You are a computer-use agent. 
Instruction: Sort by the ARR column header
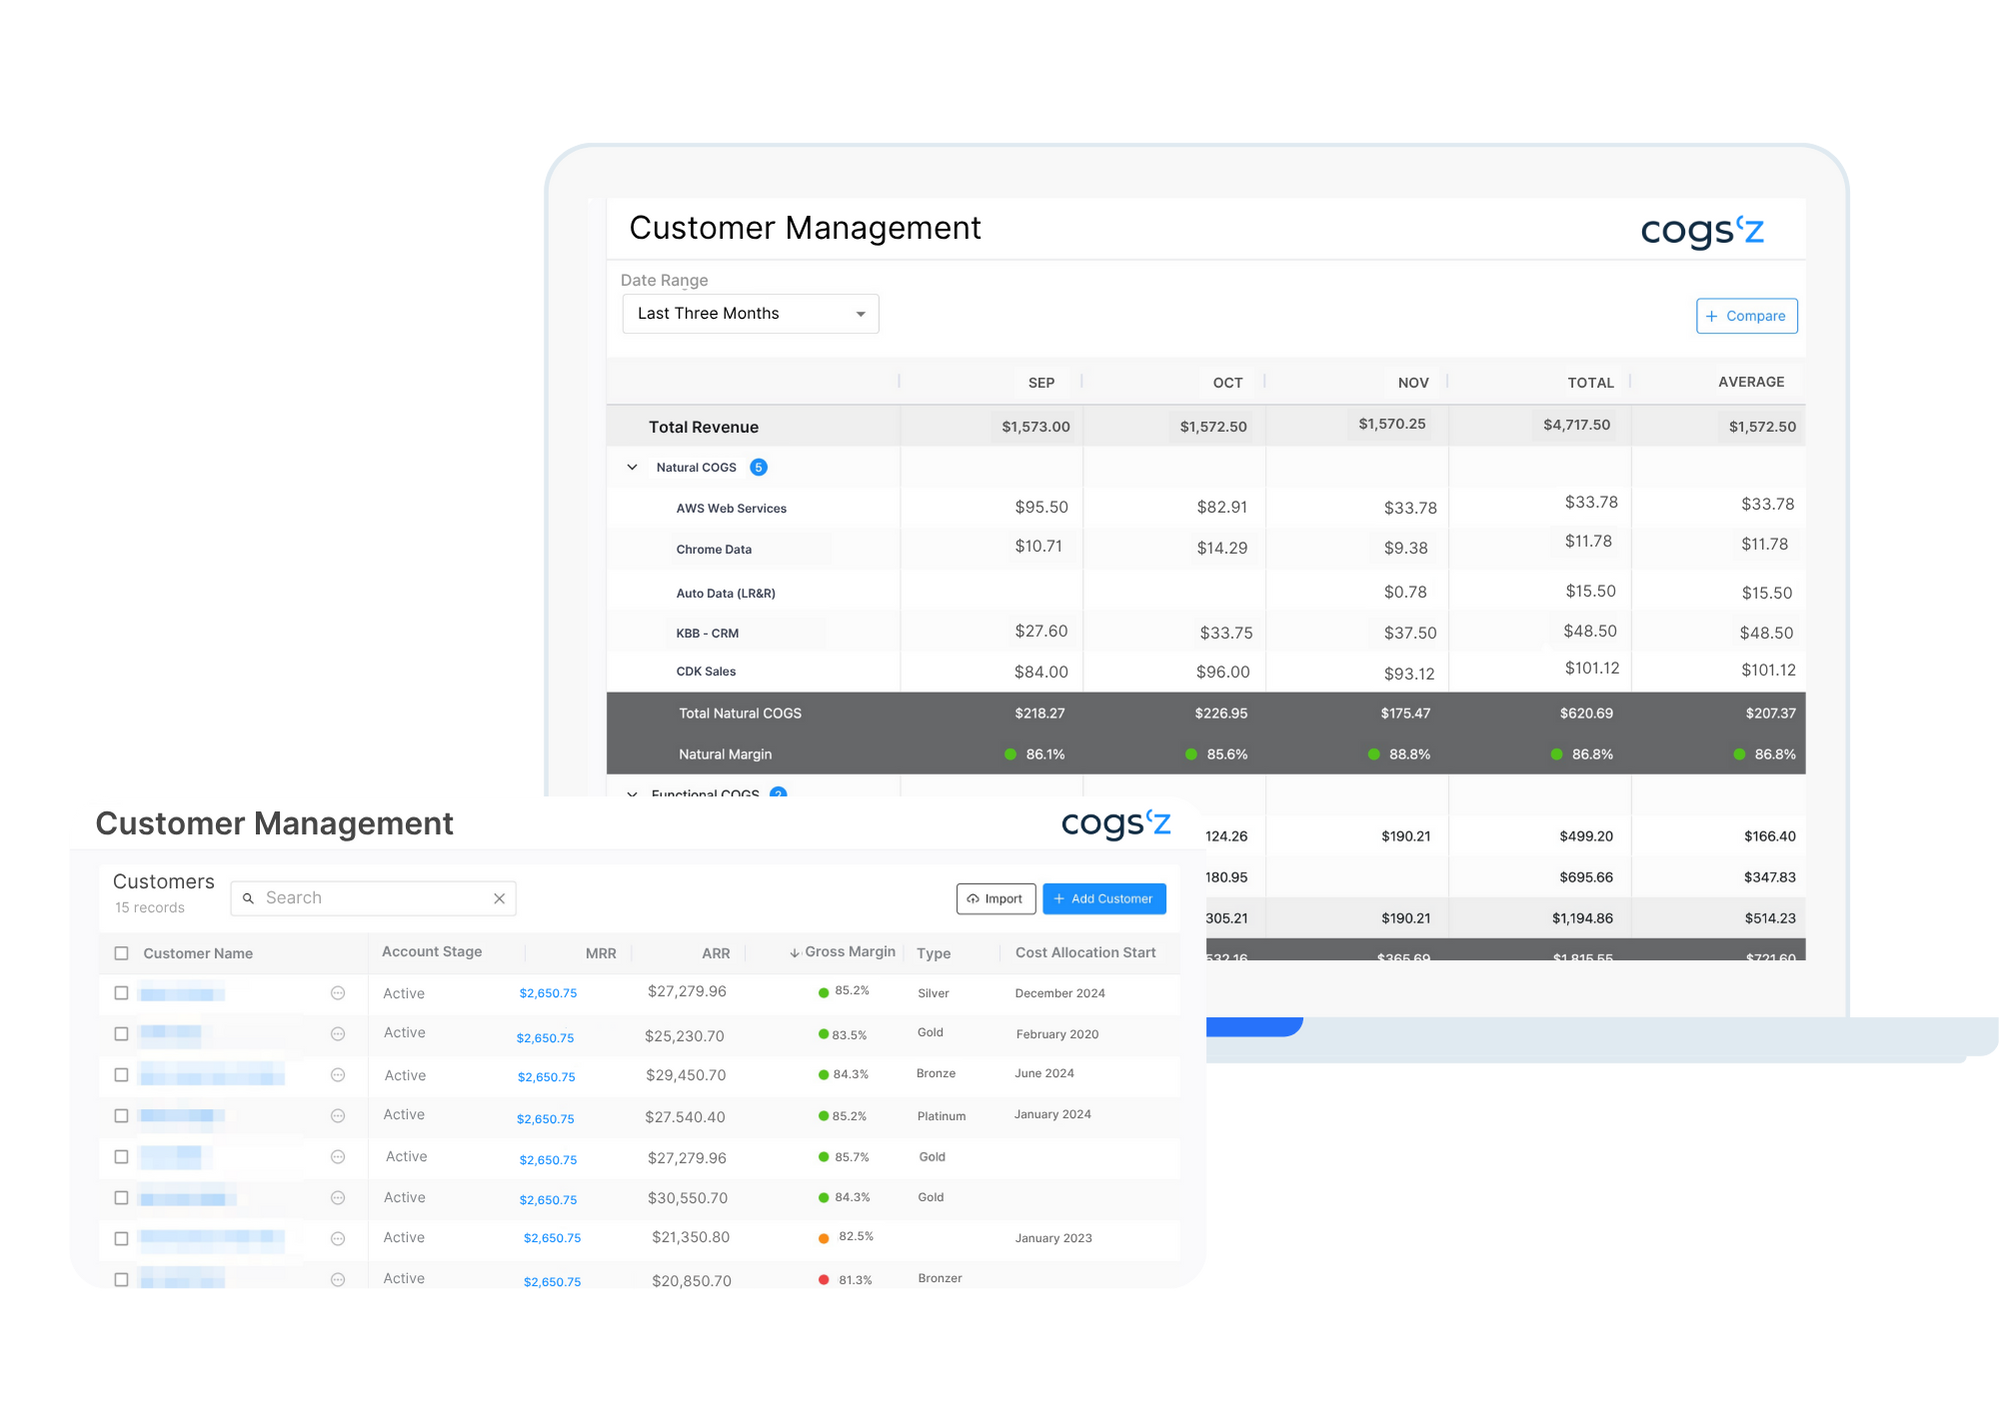coord(715,953)
